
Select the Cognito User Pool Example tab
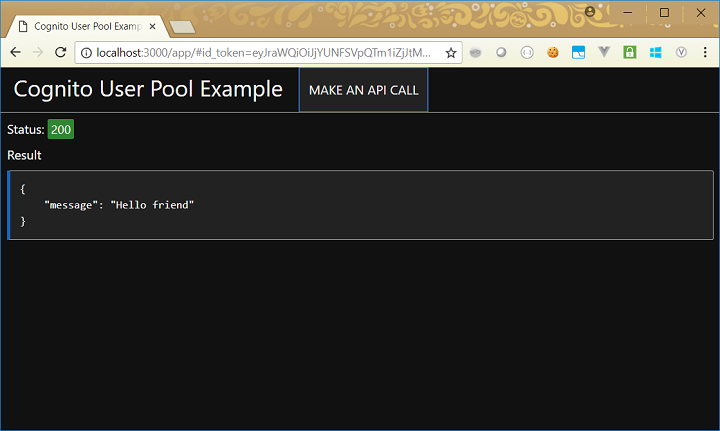point(85,26)
